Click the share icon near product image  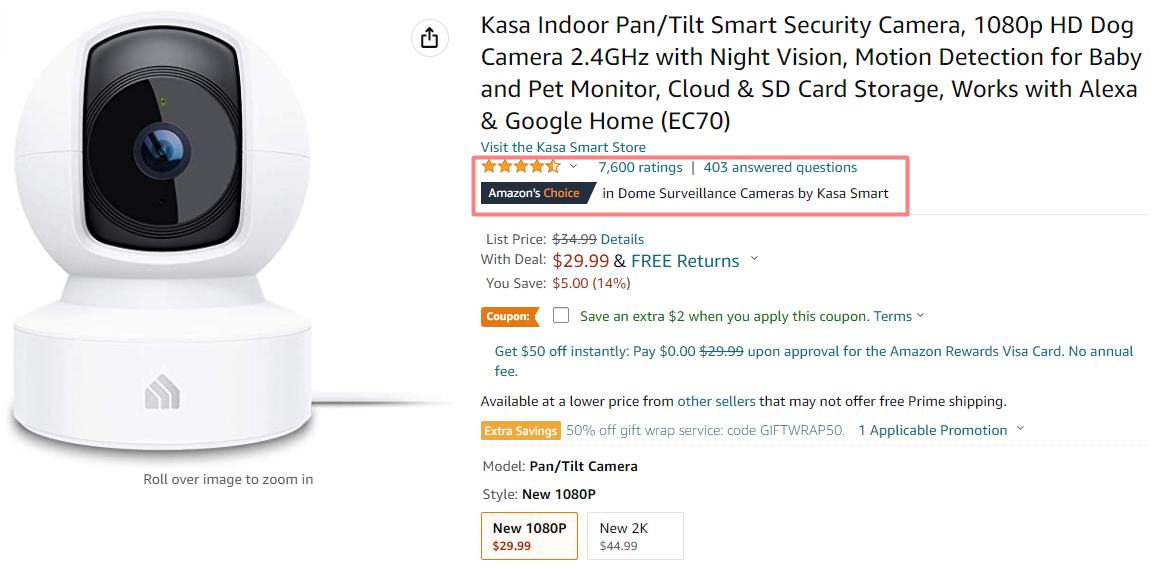pos(429,38)
